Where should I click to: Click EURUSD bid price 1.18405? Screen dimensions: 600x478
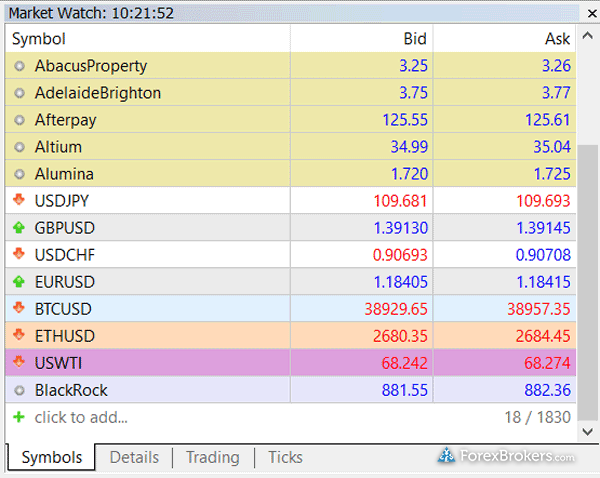click(x=401, y=282)
